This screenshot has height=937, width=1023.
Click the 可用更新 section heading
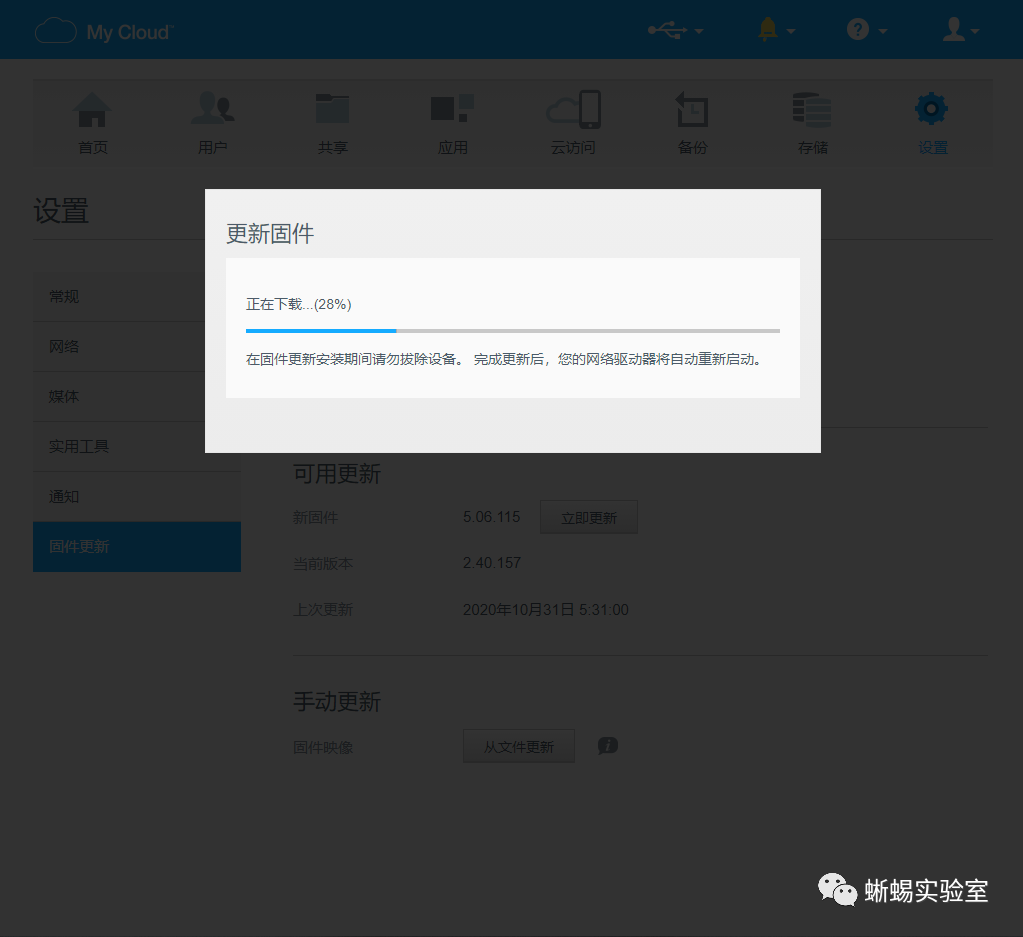click(x=337, y=474)
